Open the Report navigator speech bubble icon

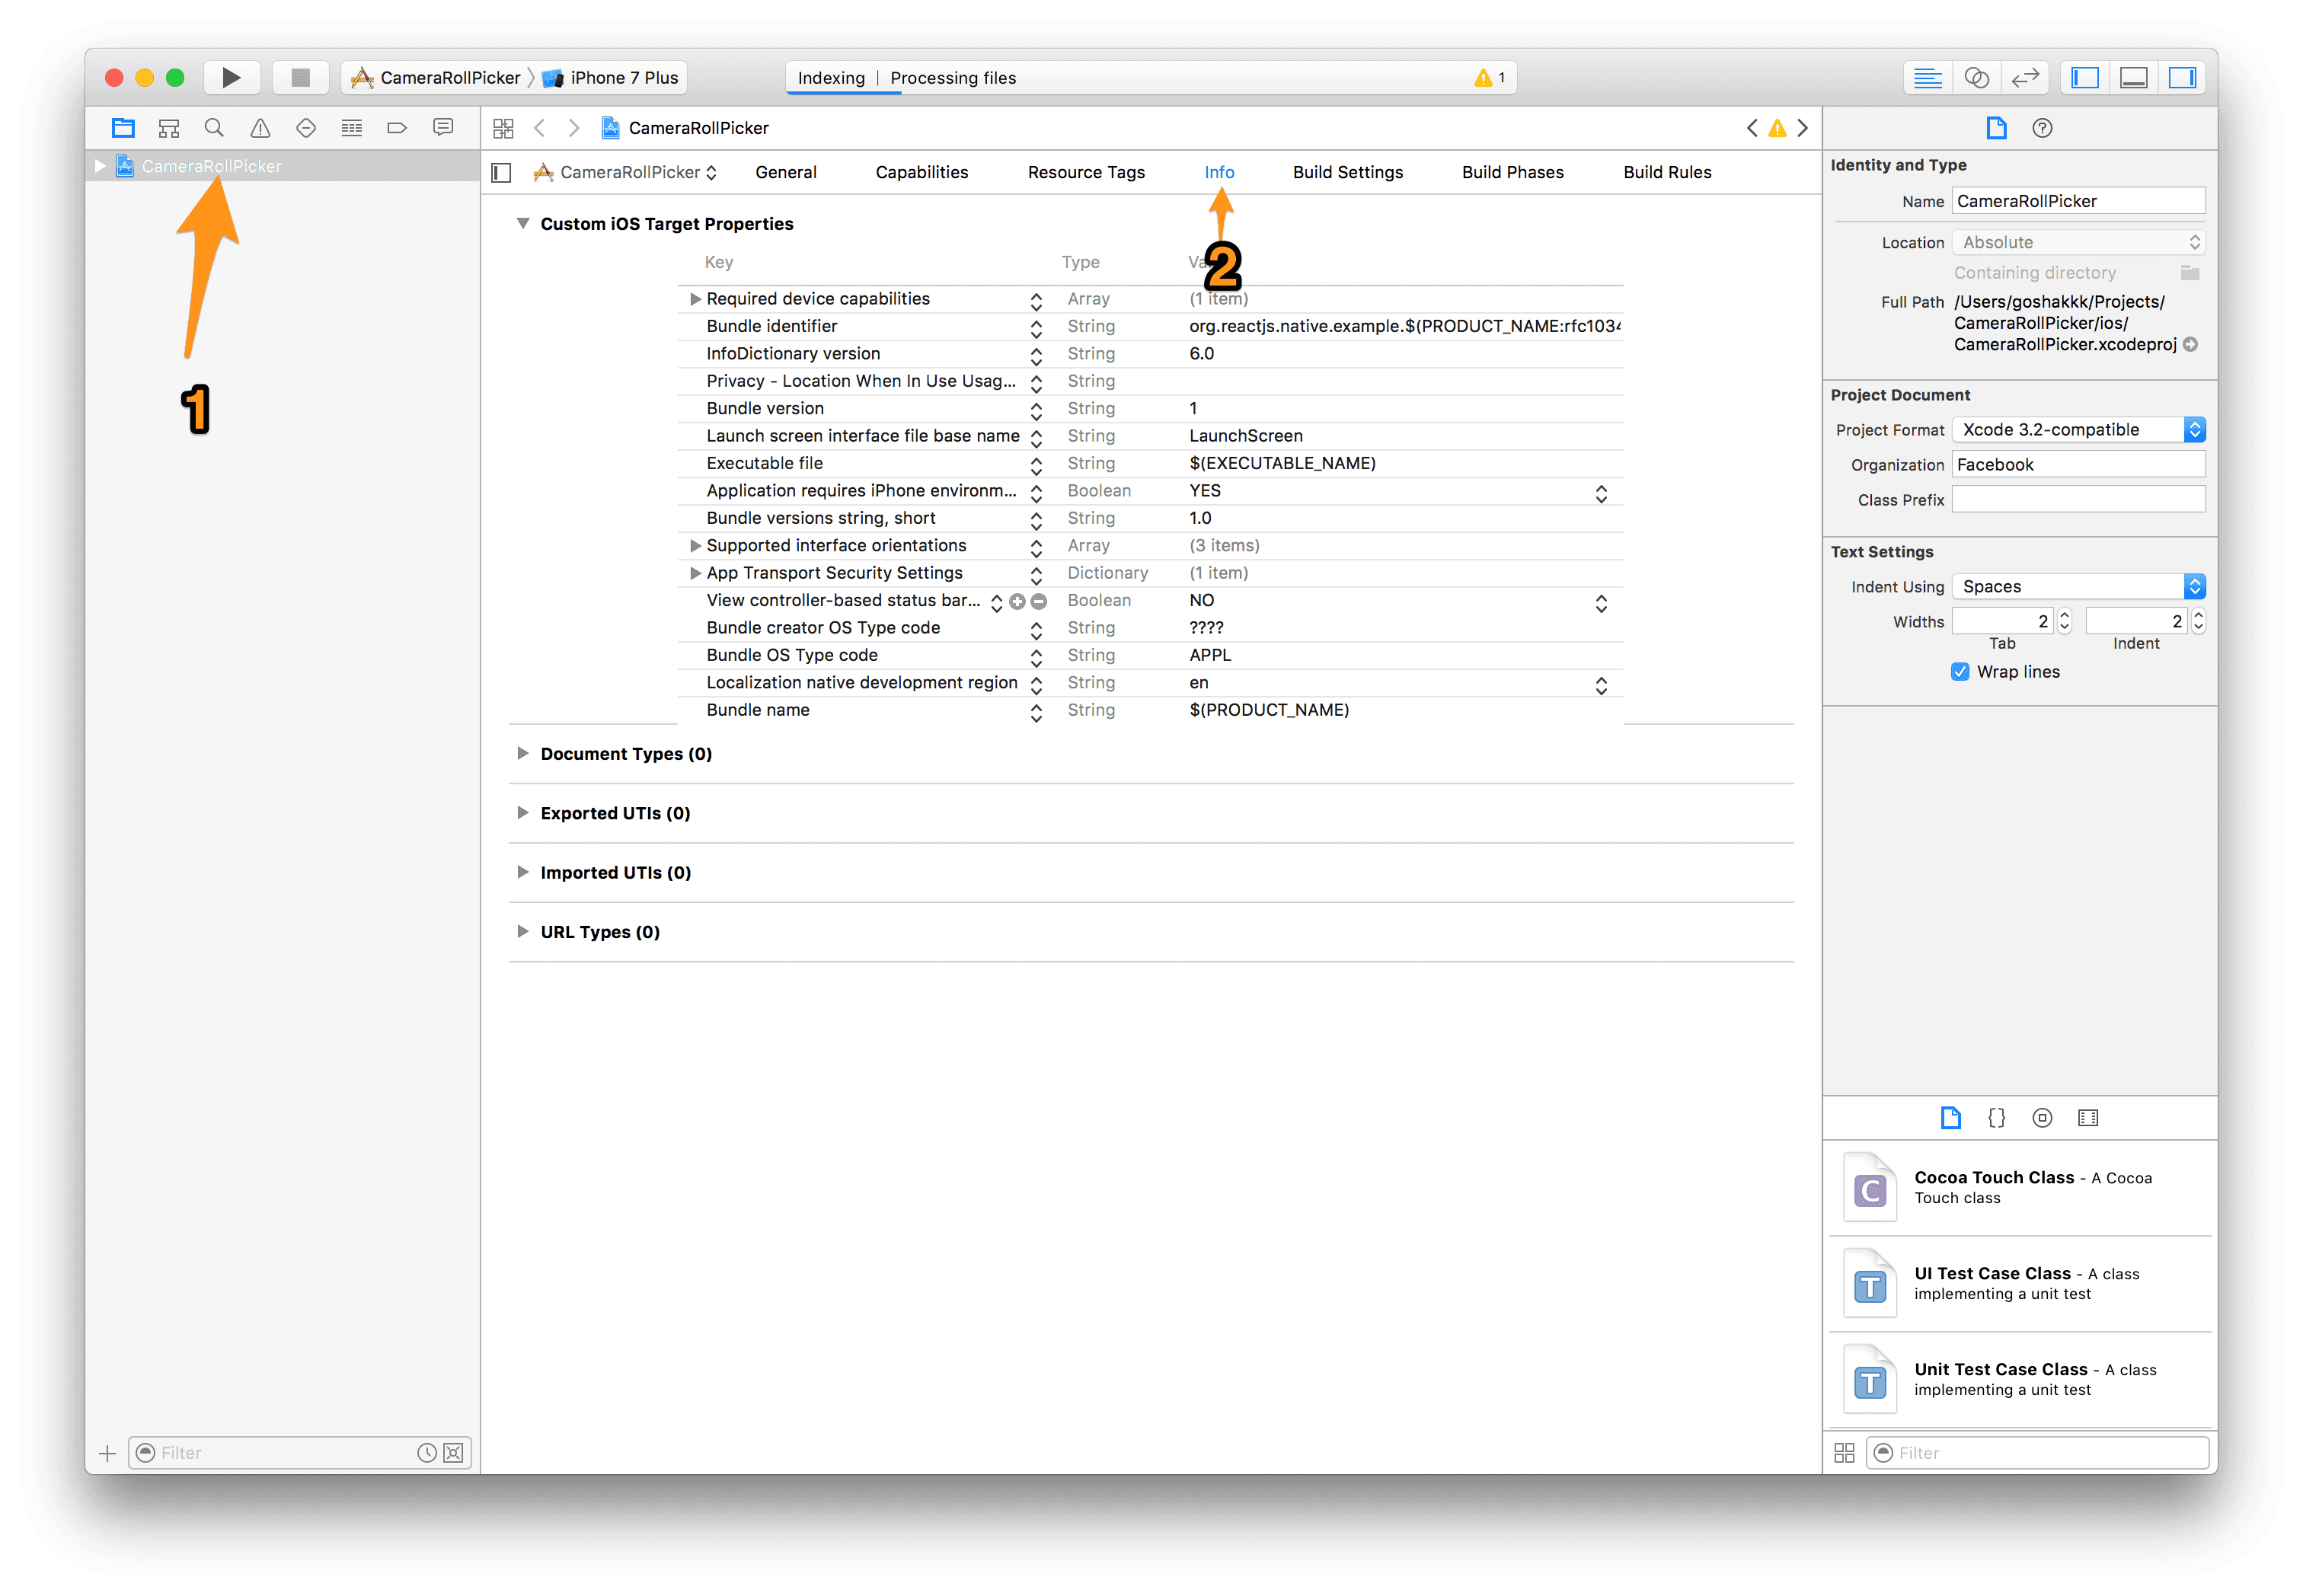[443, 128]
